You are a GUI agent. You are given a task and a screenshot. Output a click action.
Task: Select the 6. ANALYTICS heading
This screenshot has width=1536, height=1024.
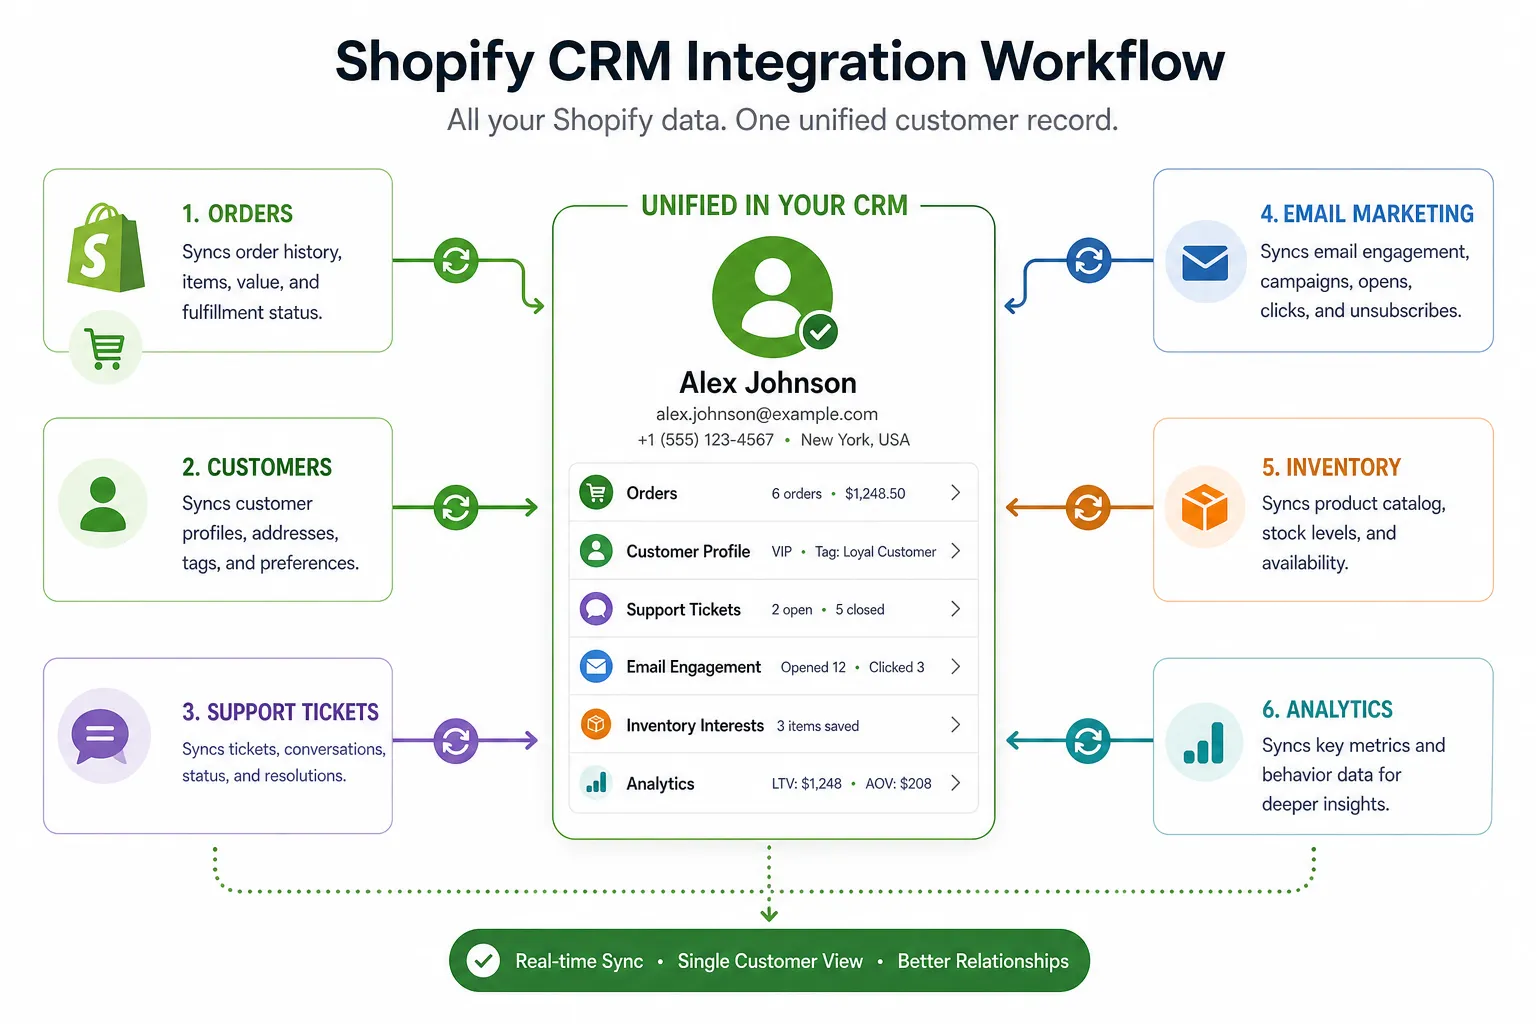(x=1327, y=709)
